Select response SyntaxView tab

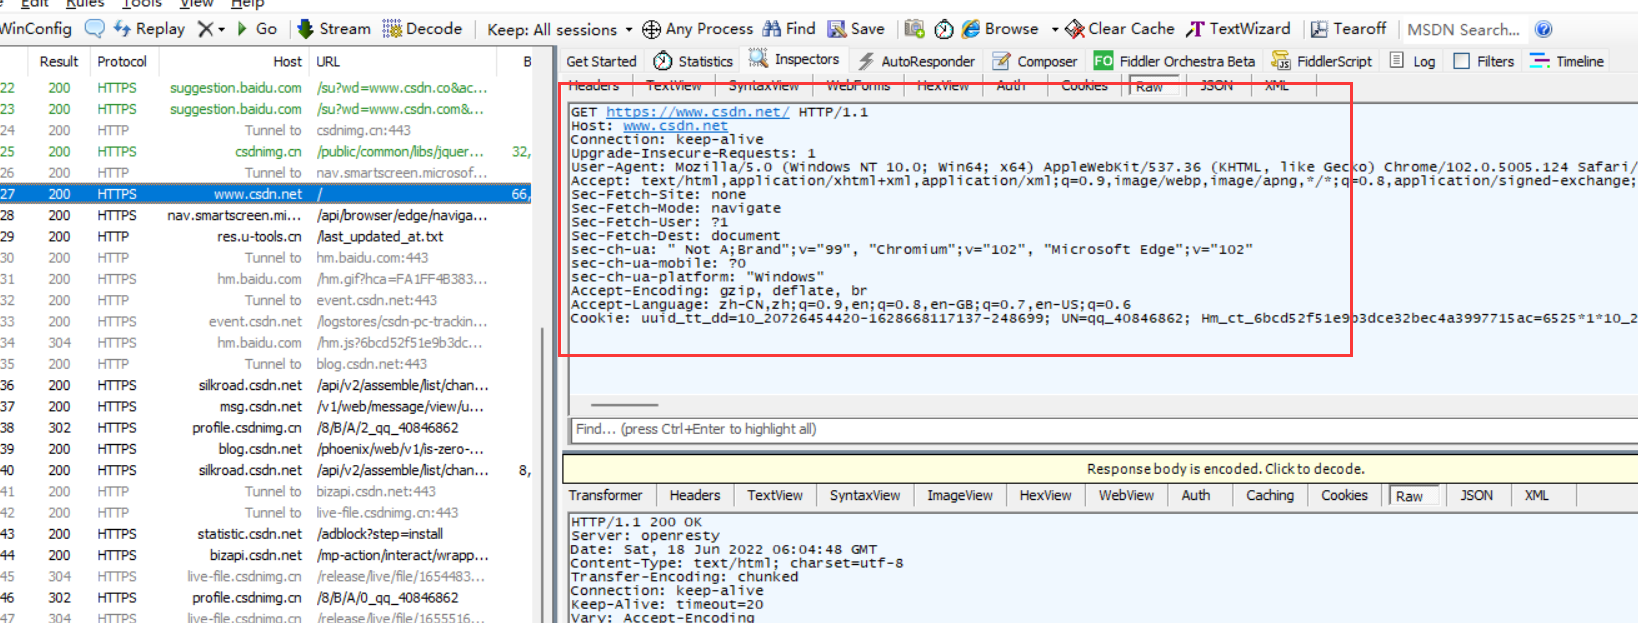pyautogui.click(x=865, y=495)
